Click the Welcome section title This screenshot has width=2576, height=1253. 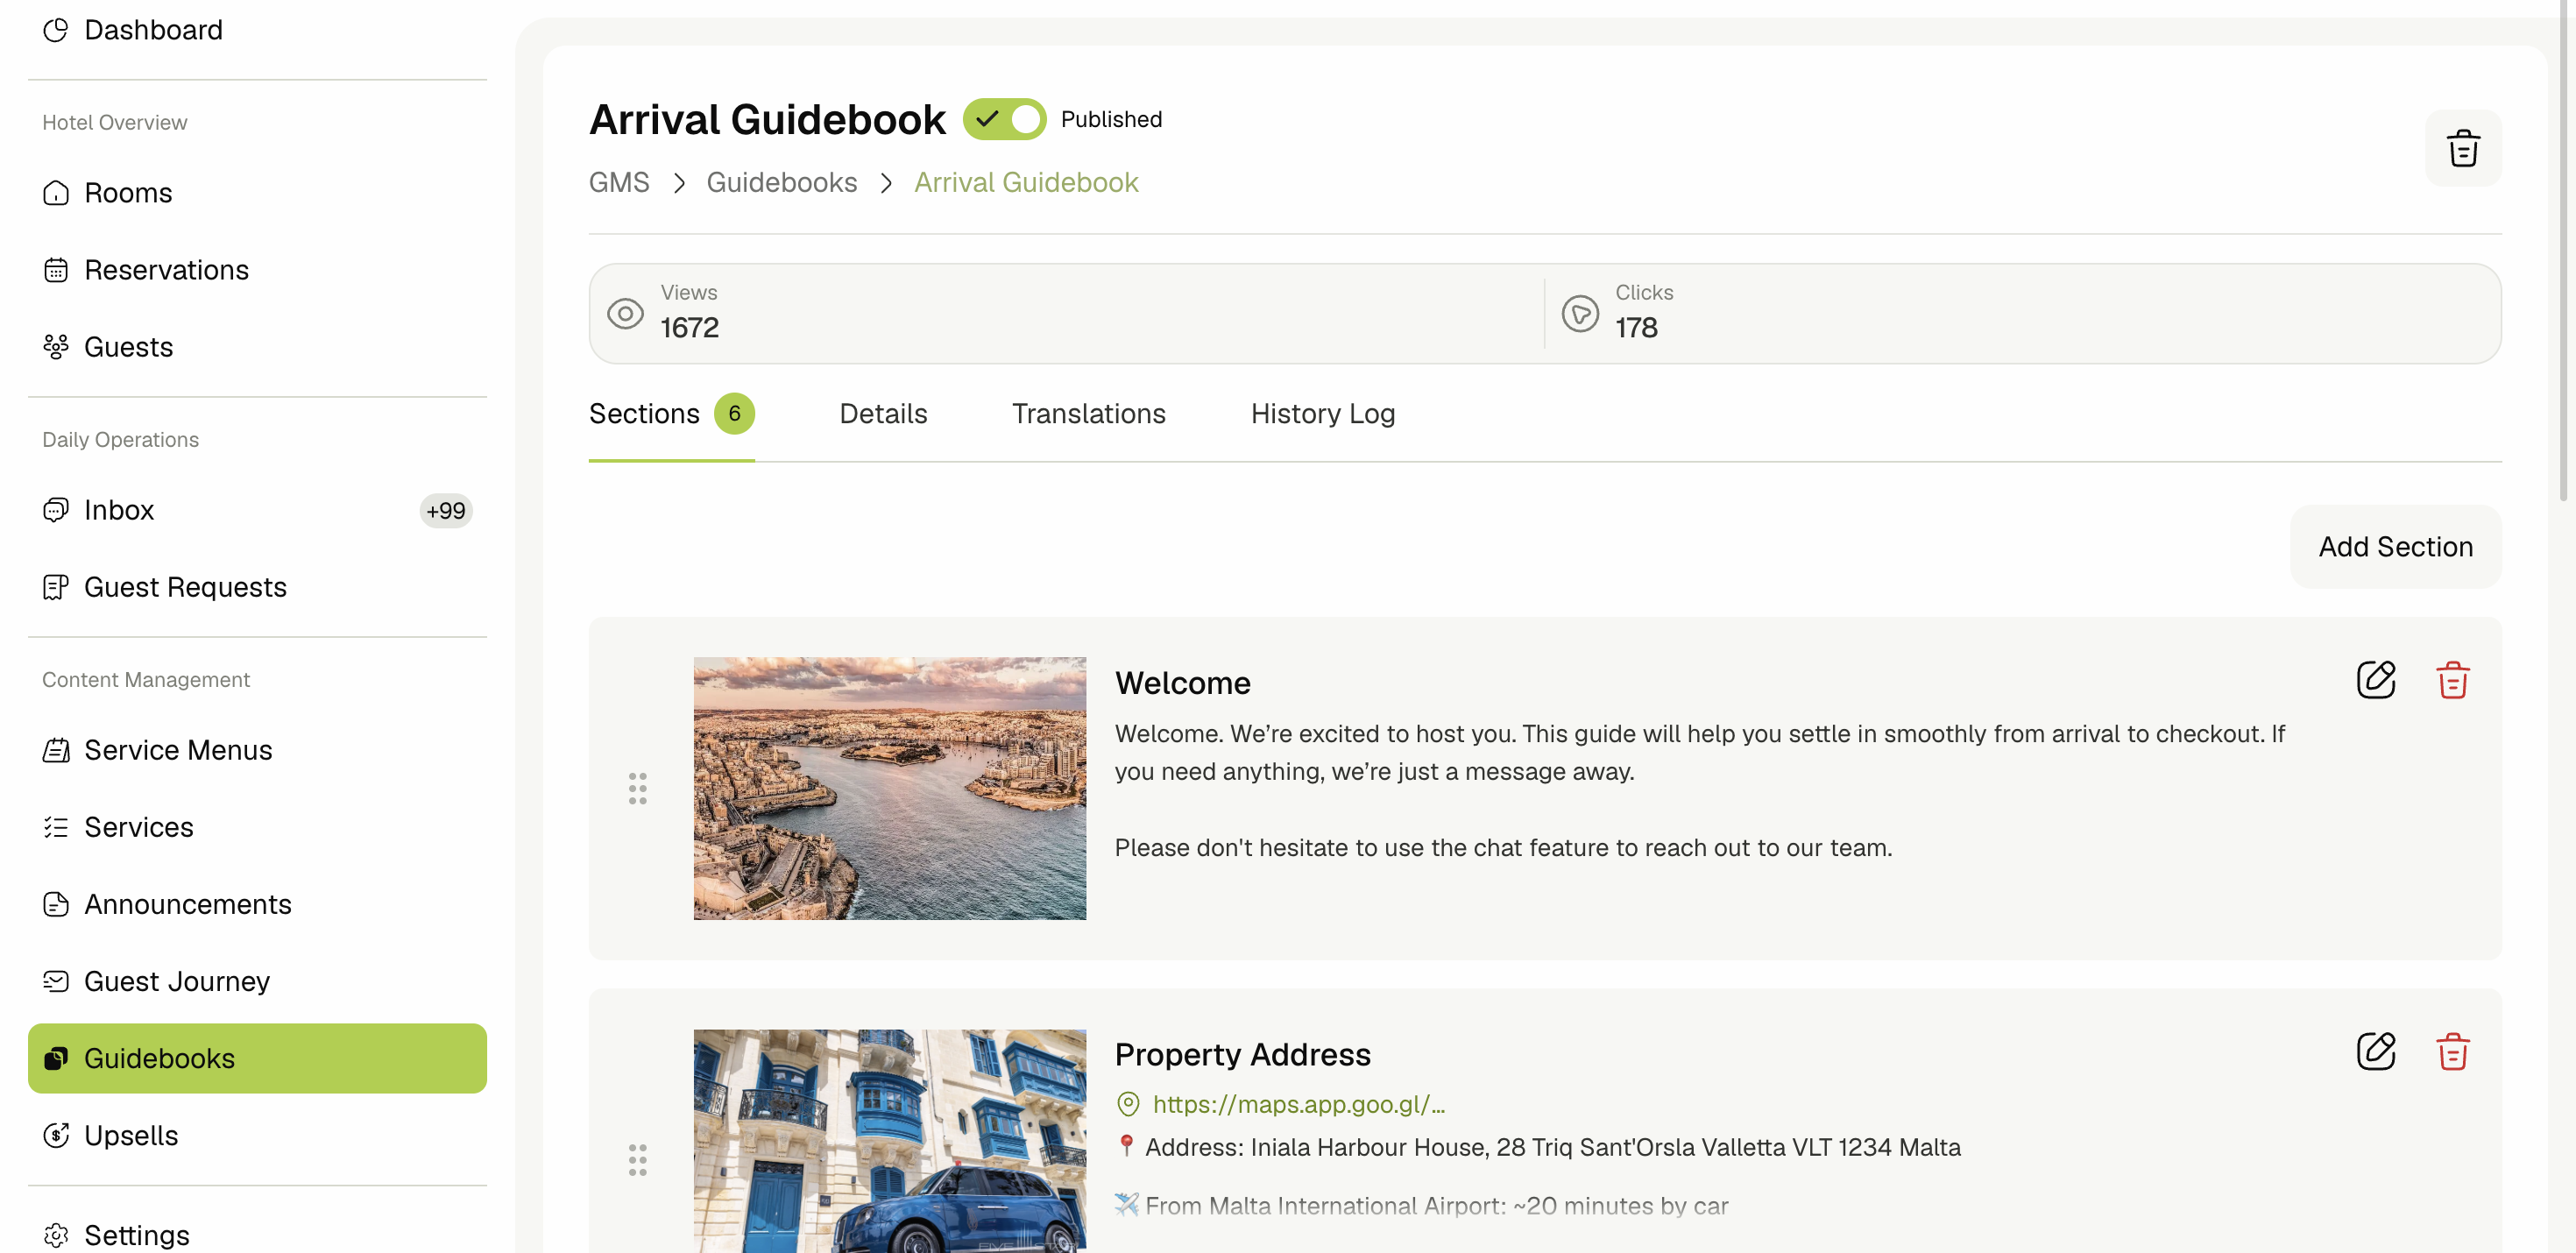pos(1182,683)
